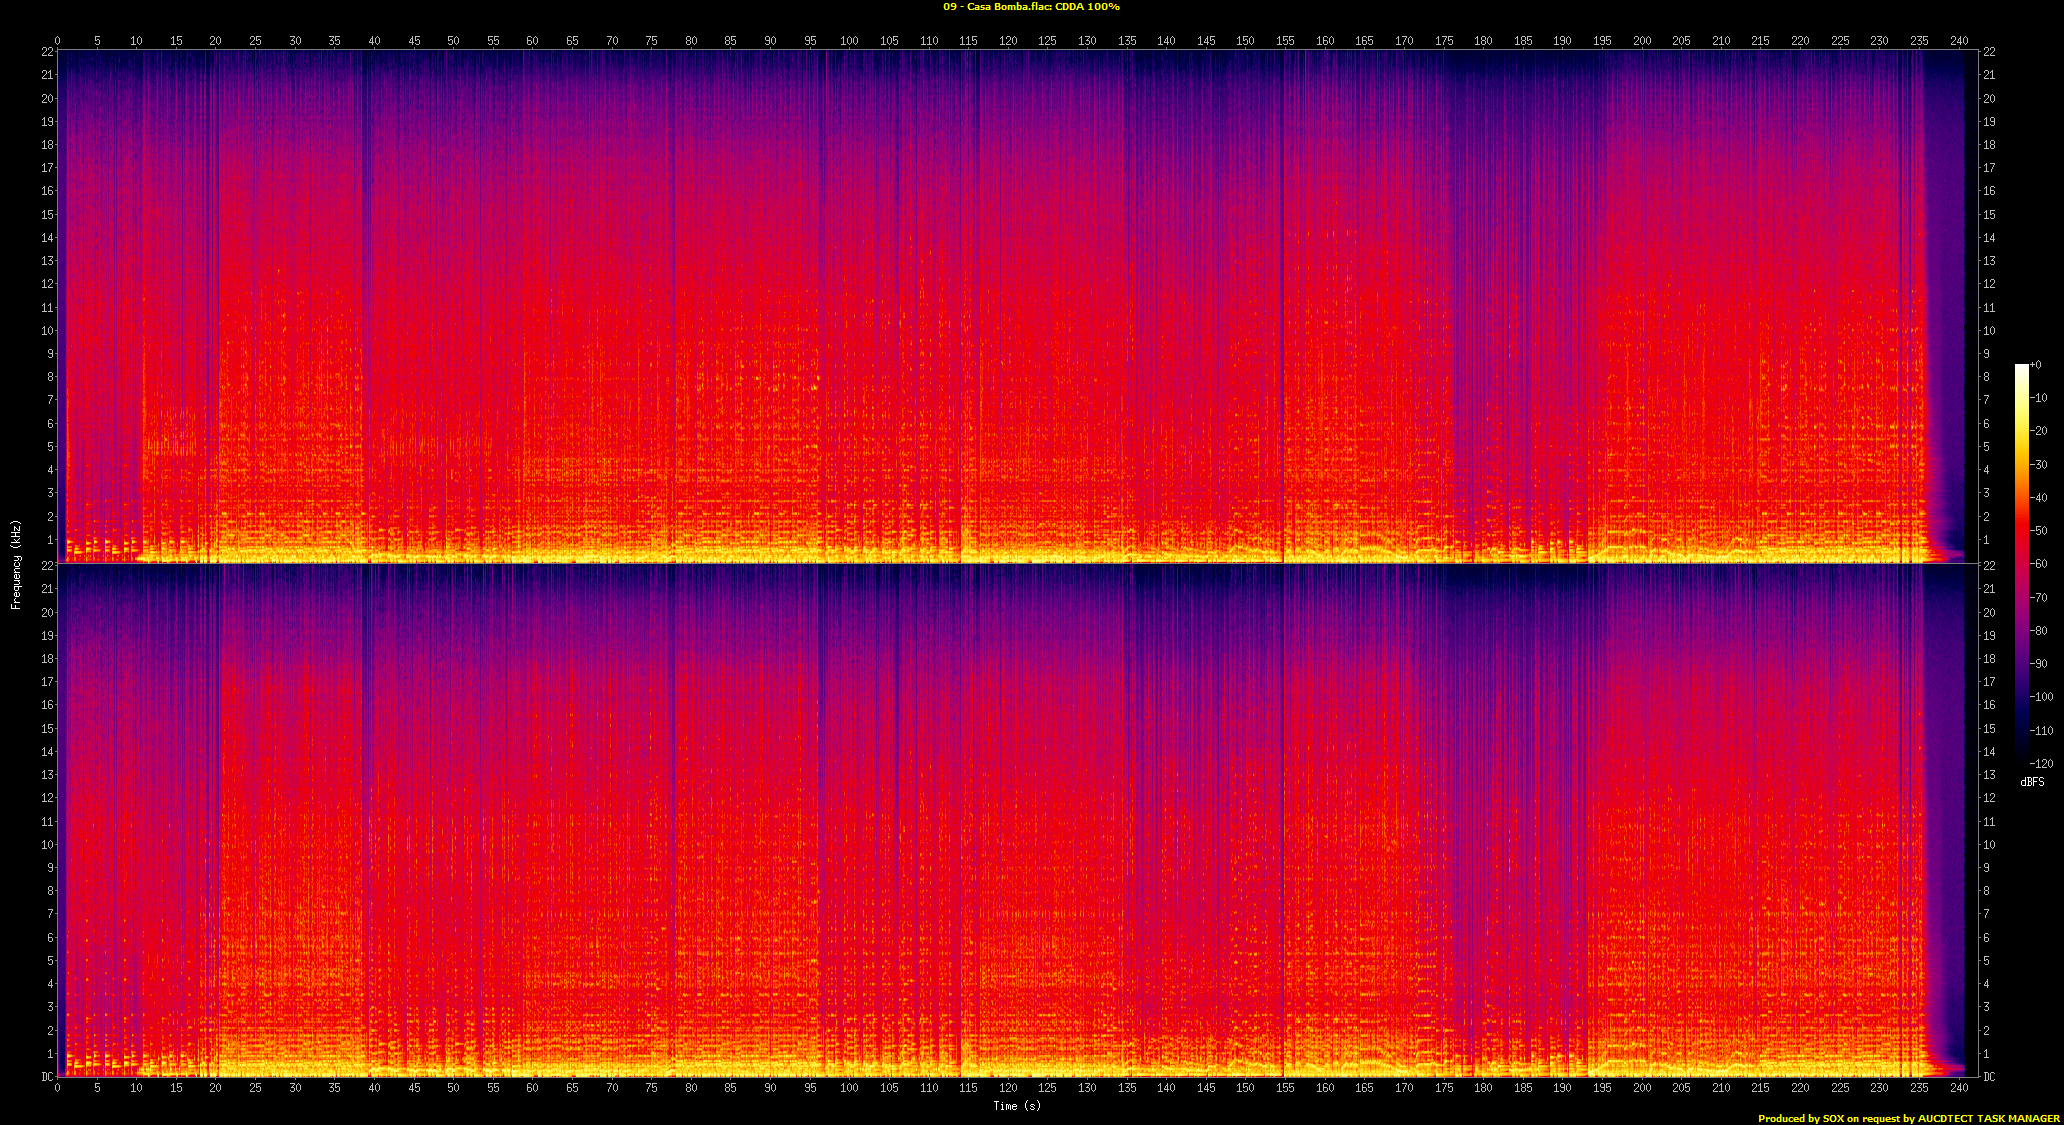Click upper channel's right-side '20' kHz label
The image size is (2064, 1125).
tap(1989, 99)
